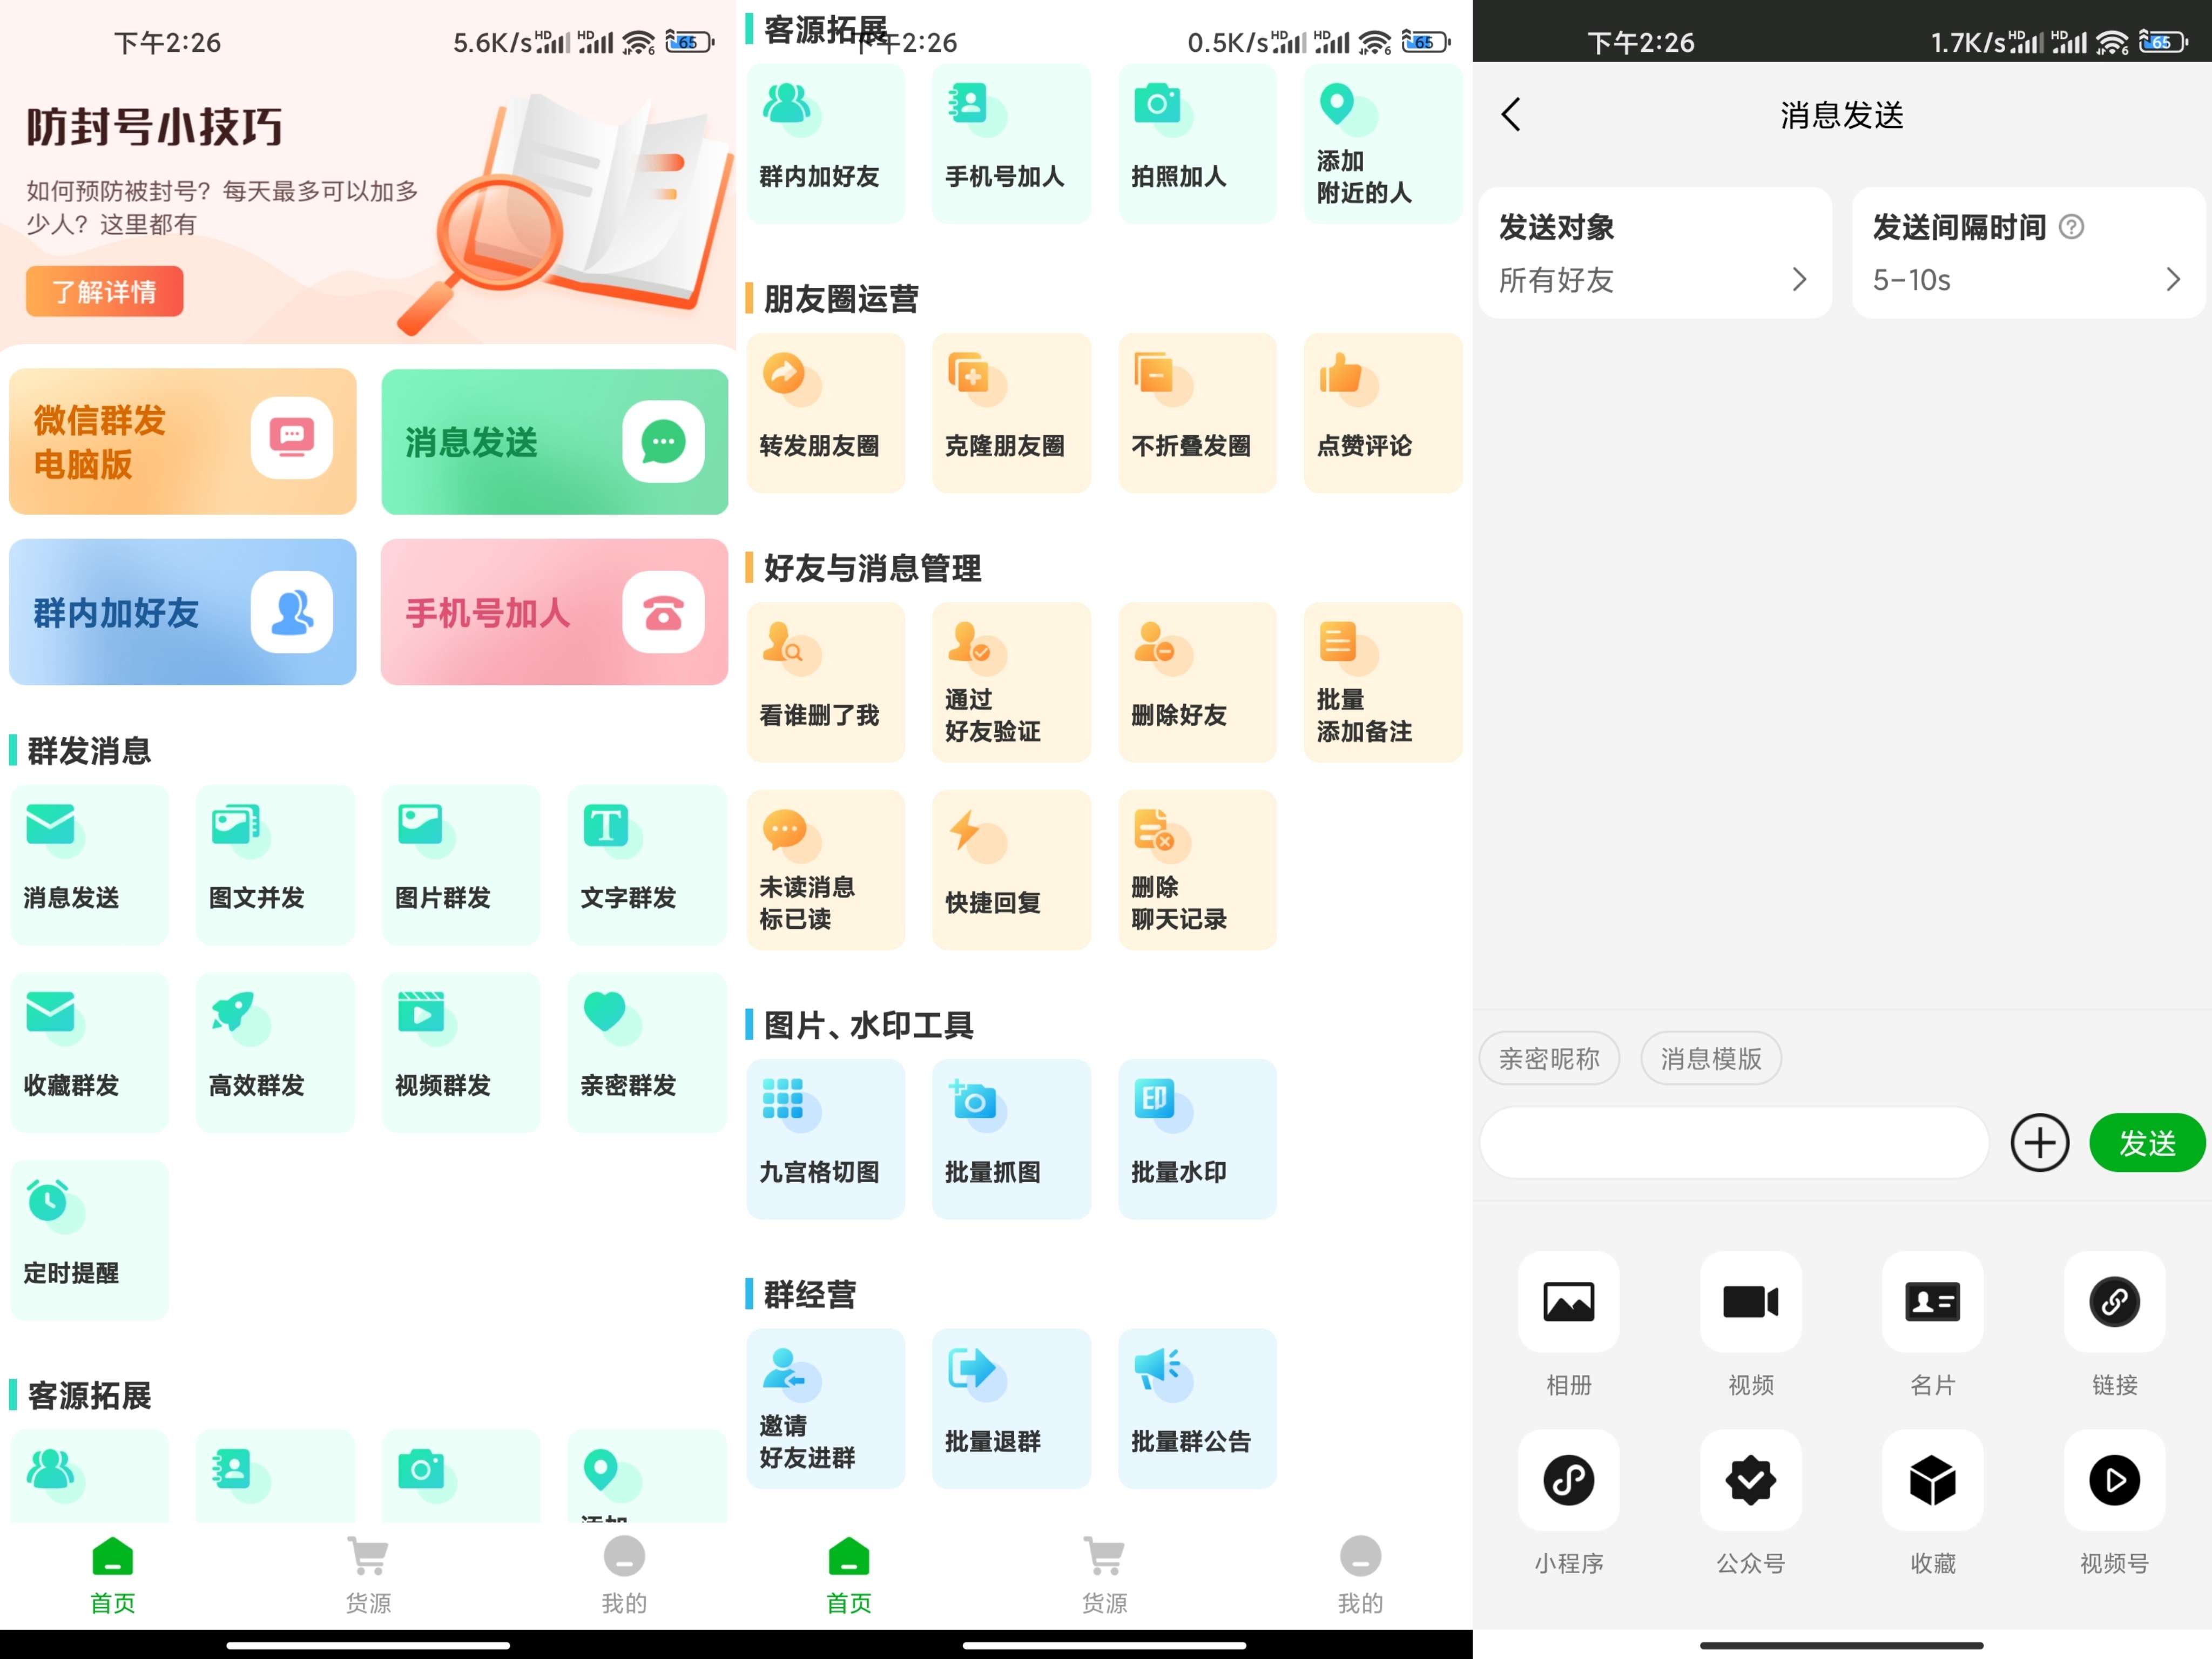
Task: Go back with the left chevron arrow
Action: [1511, 115]
